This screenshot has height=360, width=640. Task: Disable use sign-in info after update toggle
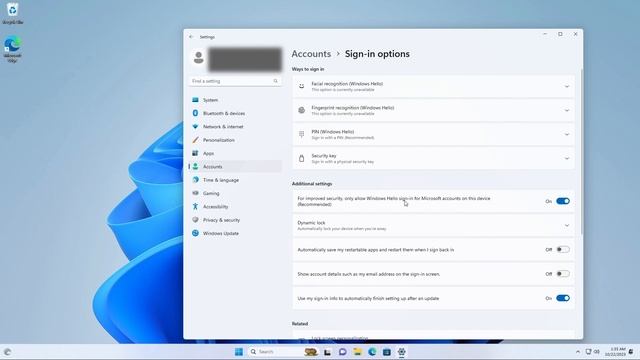coord(563,298)
